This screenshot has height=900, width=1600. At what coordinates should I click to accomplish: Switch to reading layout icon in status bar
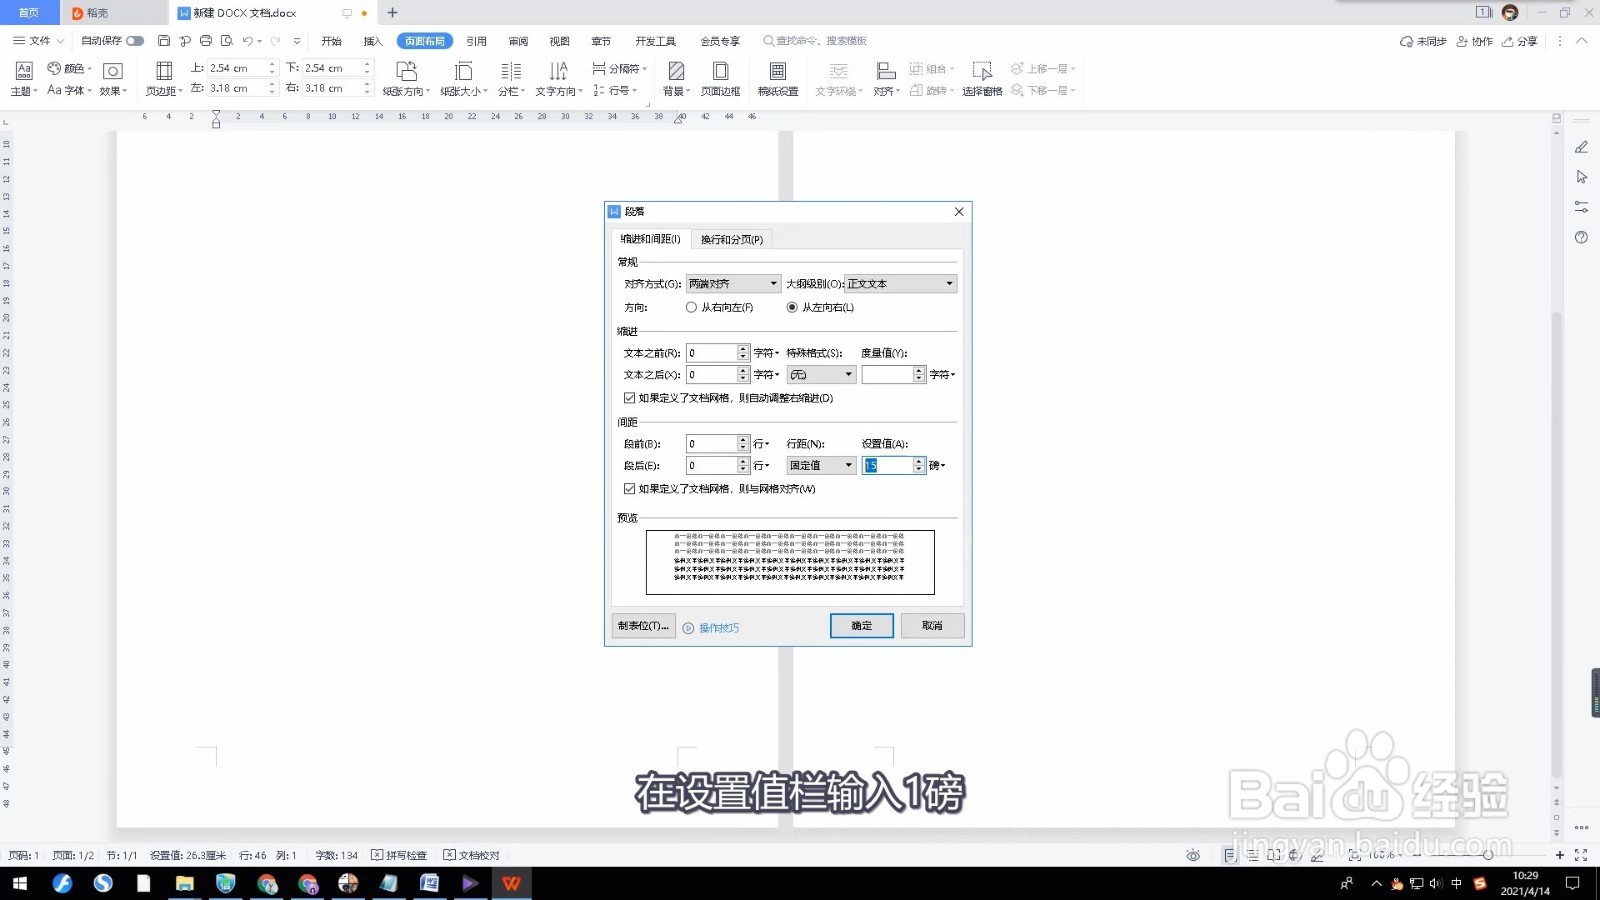(1273, 855)
